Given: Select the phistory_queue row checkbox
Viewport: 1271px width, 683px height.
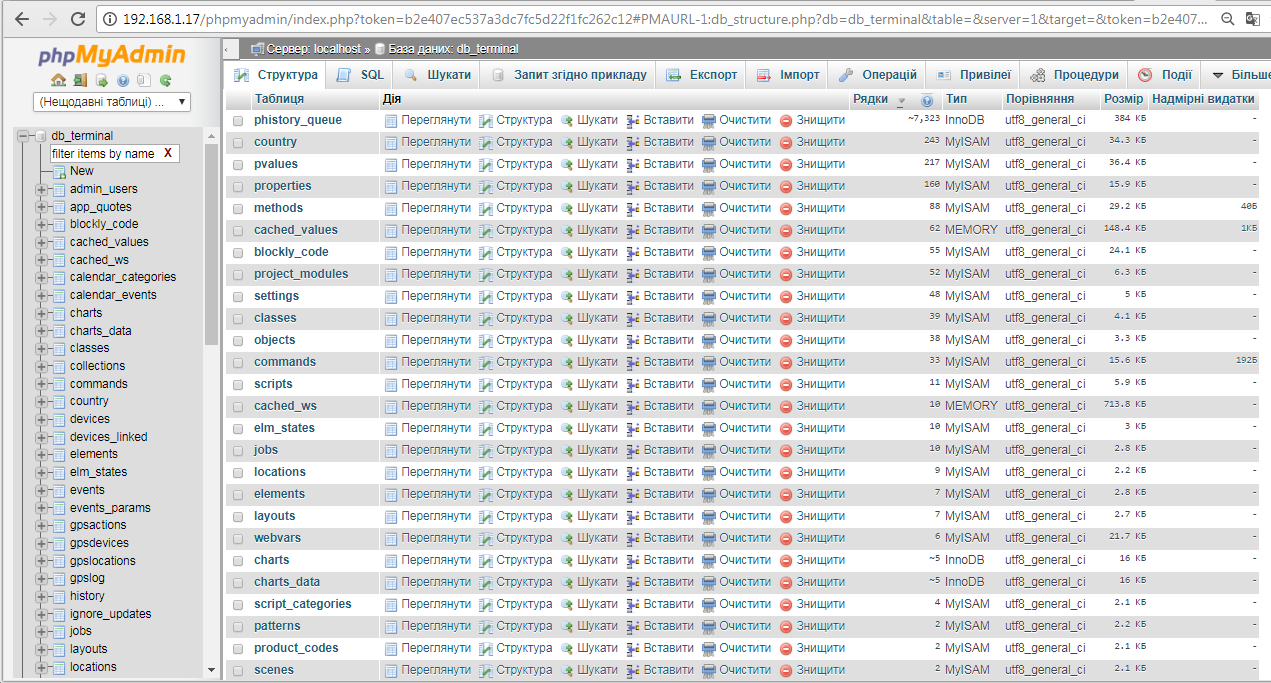Looking at the screenshot, I should pyautogui.click(x=237, y=119).
